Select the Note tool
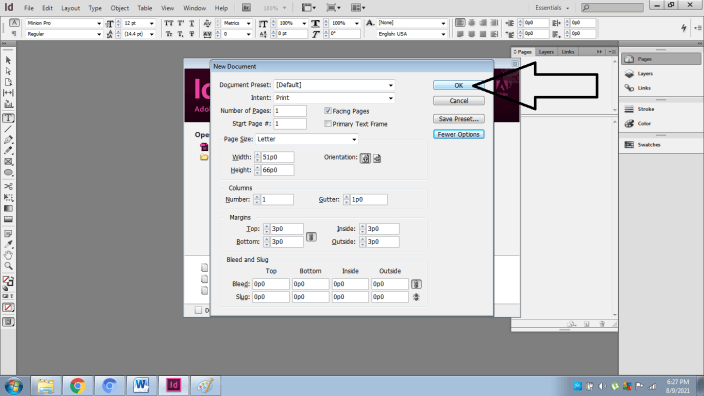 click(x=8, y=234)
